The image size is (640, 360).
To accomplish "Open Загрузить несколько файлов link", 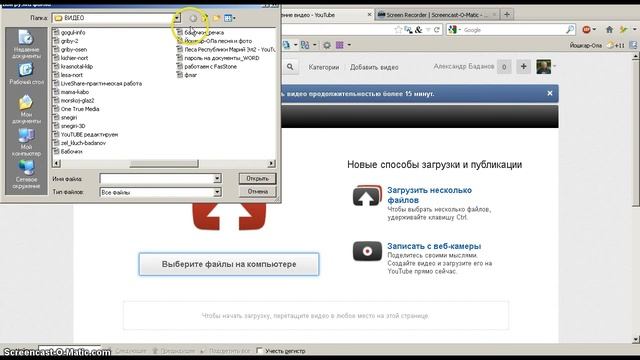I will (x=429, y=195).
